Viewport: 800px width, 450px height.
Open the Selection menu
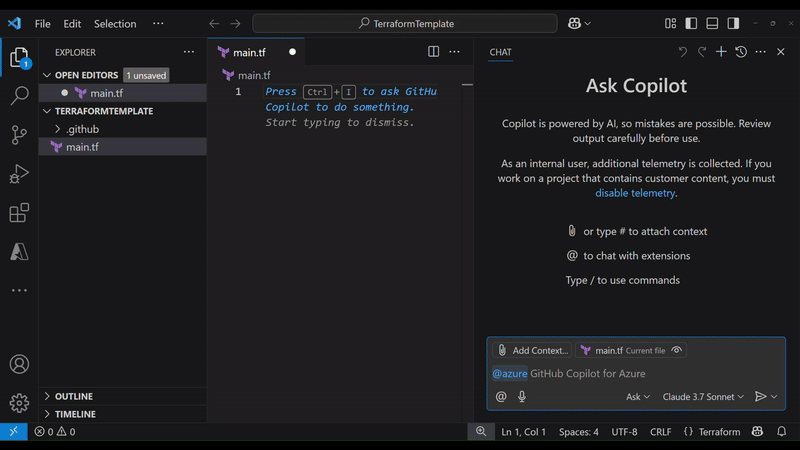[115, 23]
